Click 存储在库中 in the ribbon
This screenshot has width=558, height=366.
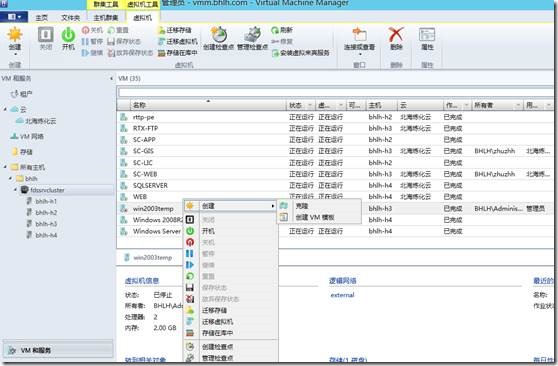[x=178, y=53]
